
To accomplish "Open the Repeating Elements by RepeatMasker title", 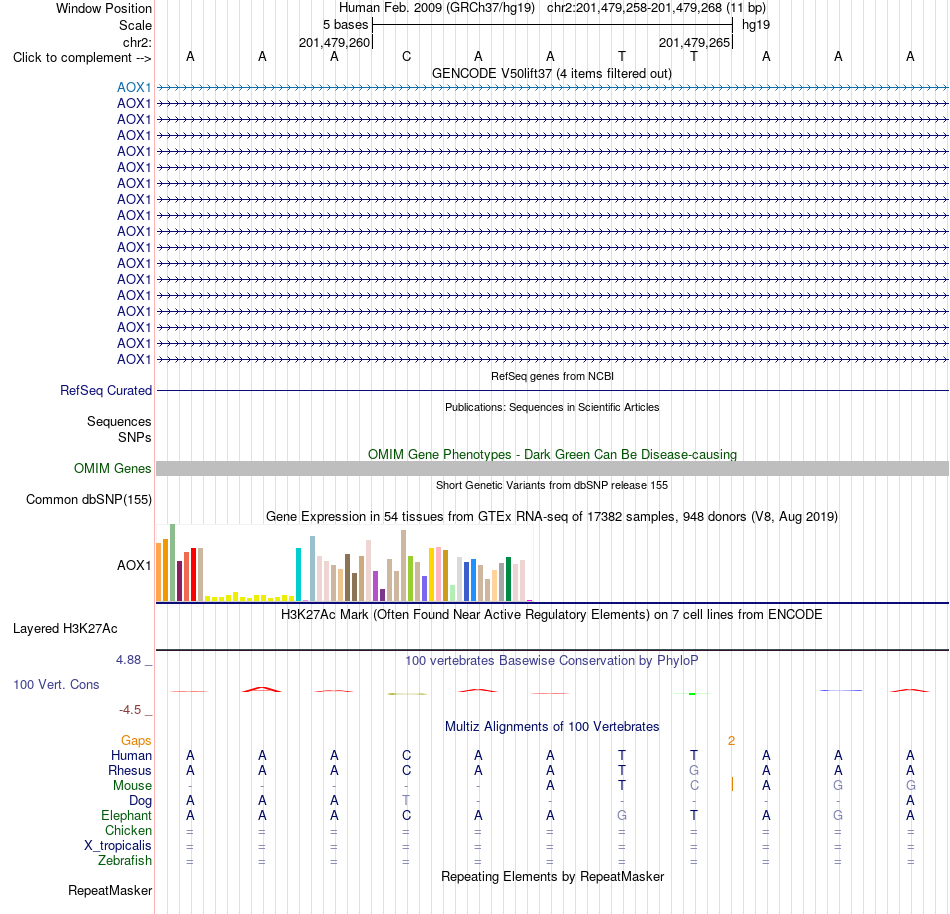I will (552, 876).
